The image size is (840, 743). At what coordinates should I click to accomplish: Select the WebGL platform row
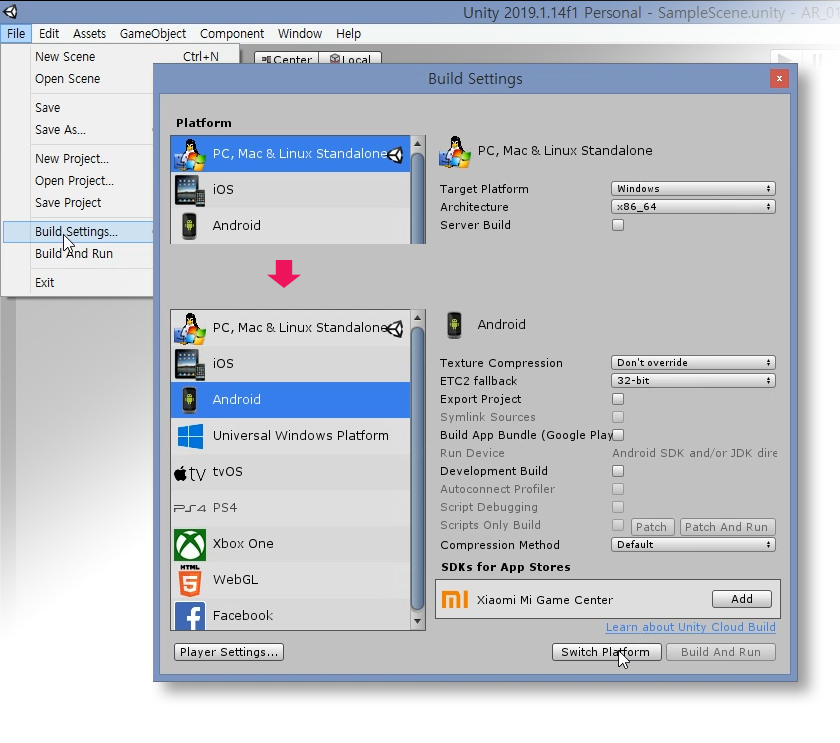[x=291, y=580]
